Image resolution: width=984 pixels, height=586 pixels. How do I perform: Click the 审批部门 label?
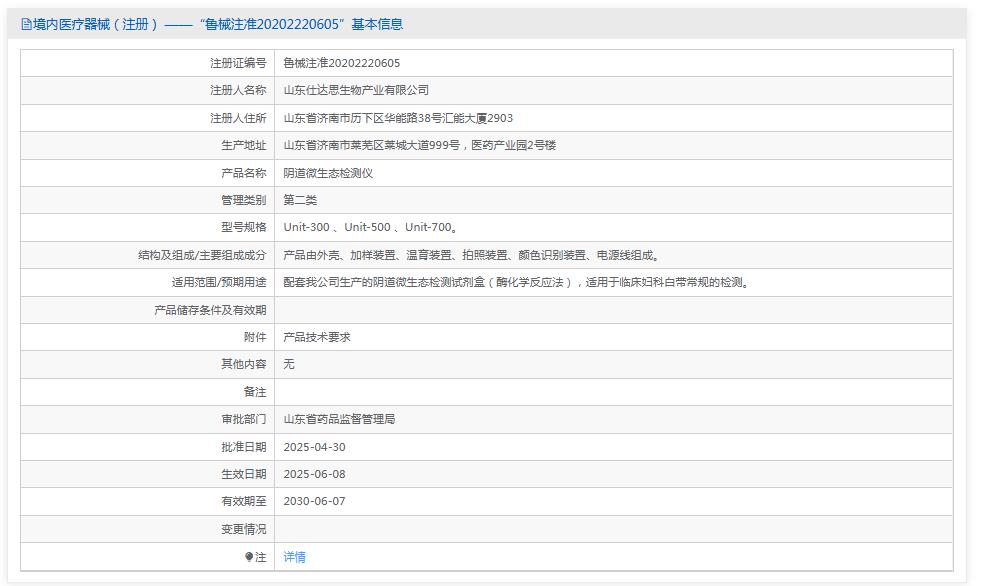click(x=243, y=419)
